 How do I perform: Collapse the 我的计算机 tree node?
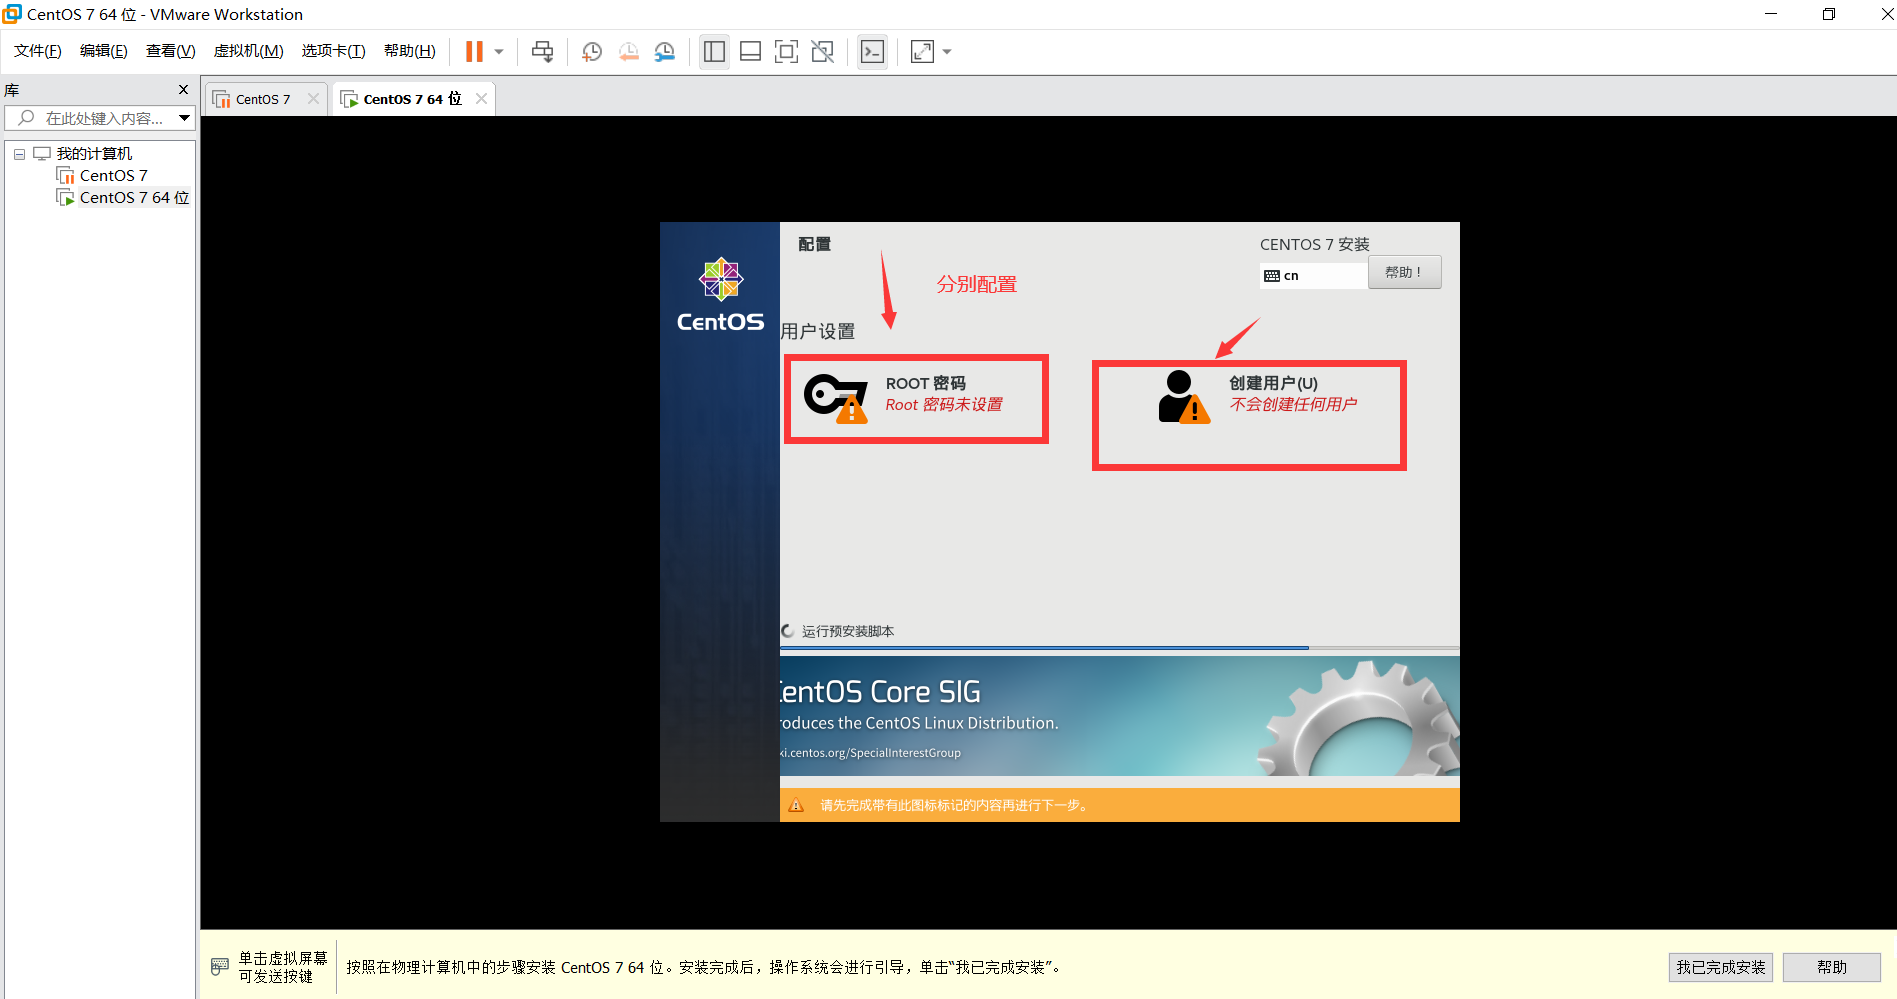[19, 154]
